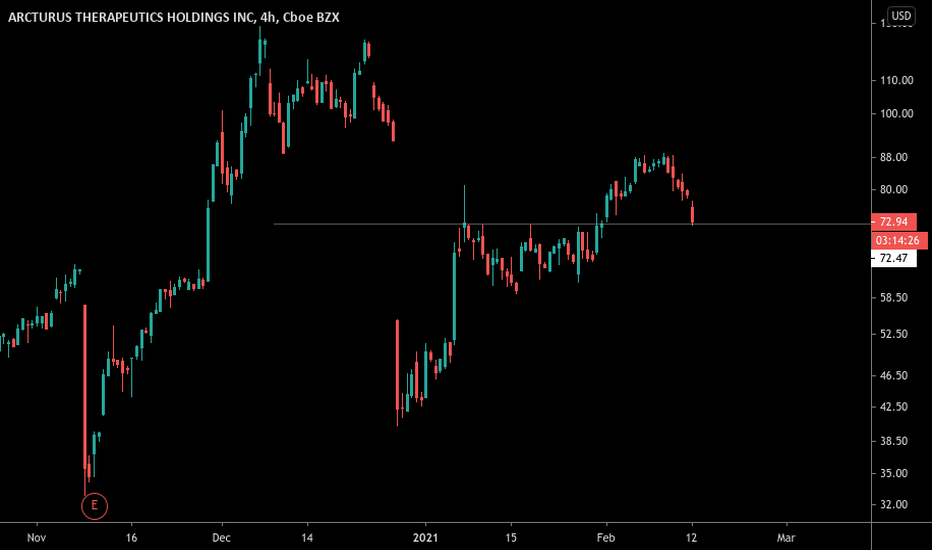The image size is (932, 550).
Task: Click the 38.50 price axis label
Action: pos(893,441)
